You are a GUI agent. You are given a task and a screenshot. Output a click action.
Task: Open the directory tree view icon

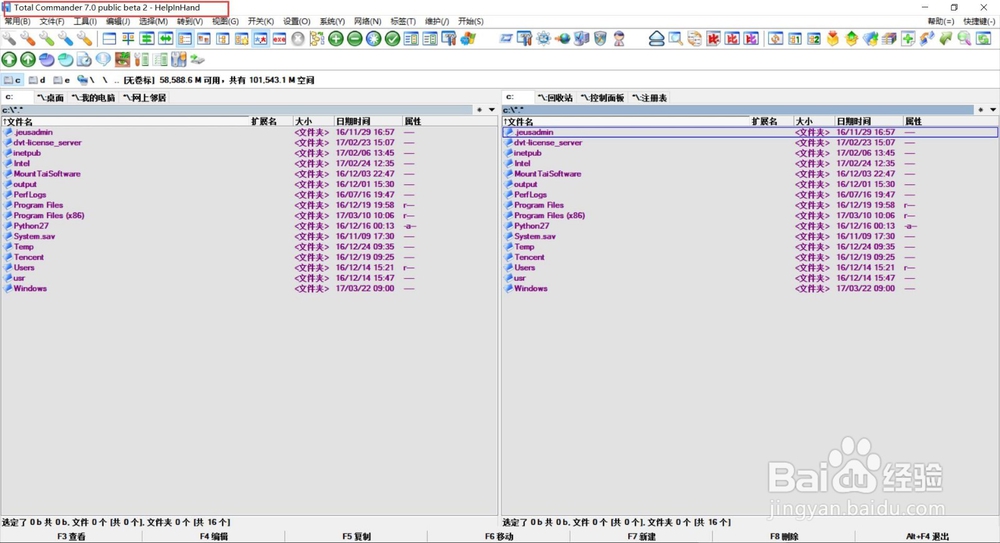[317, 39]
